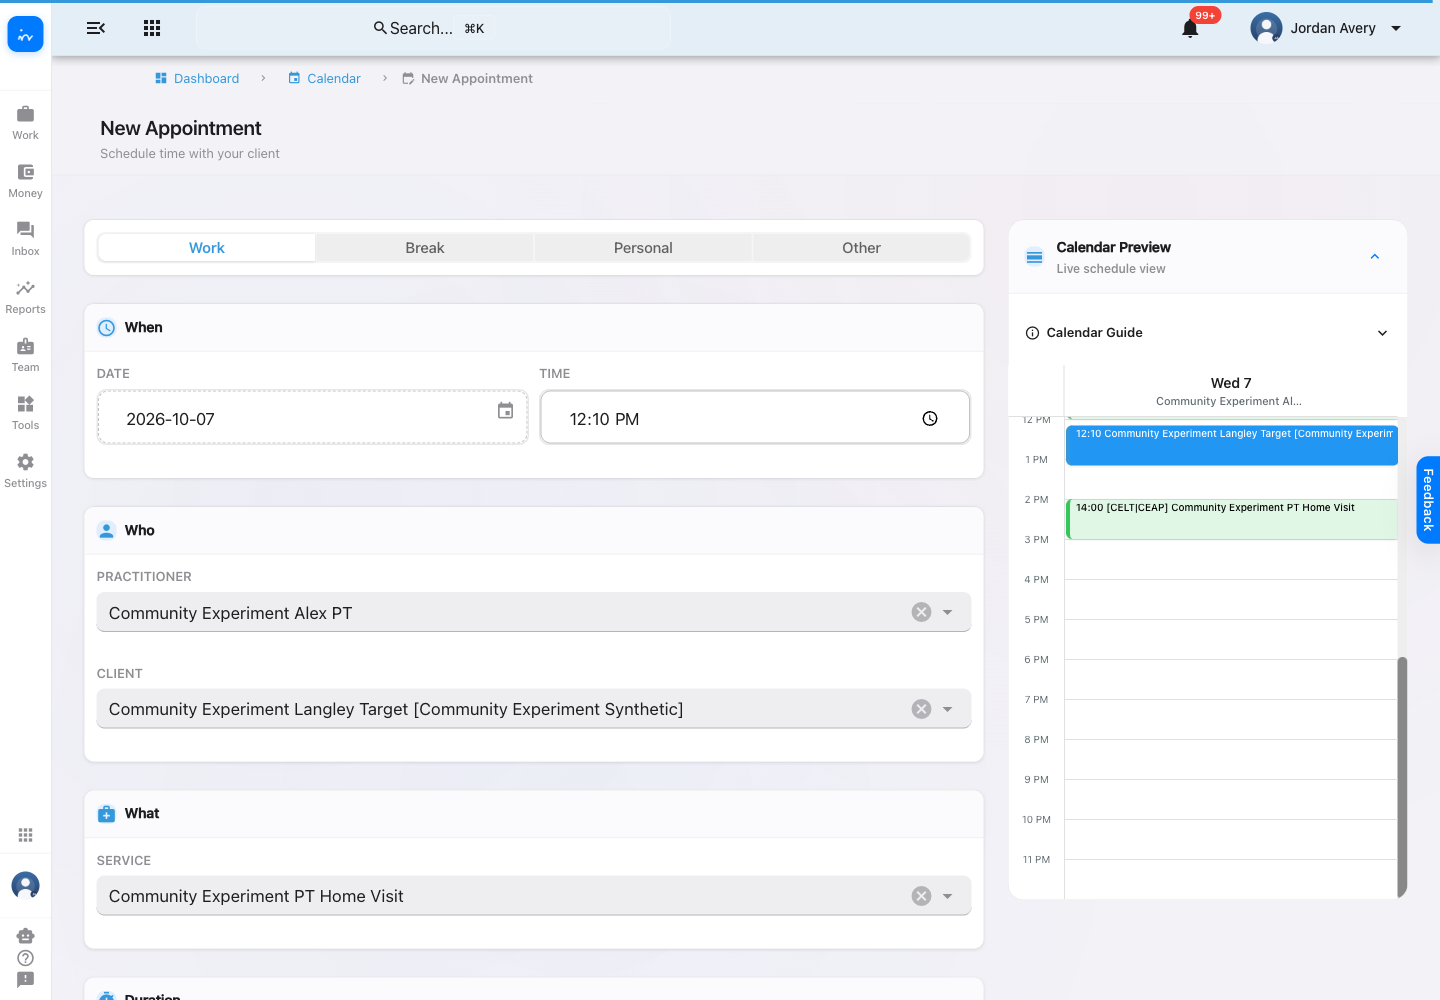Open the assistant robot icon in sidebar
The image size is (1440, 1000).
click(26, 936)
